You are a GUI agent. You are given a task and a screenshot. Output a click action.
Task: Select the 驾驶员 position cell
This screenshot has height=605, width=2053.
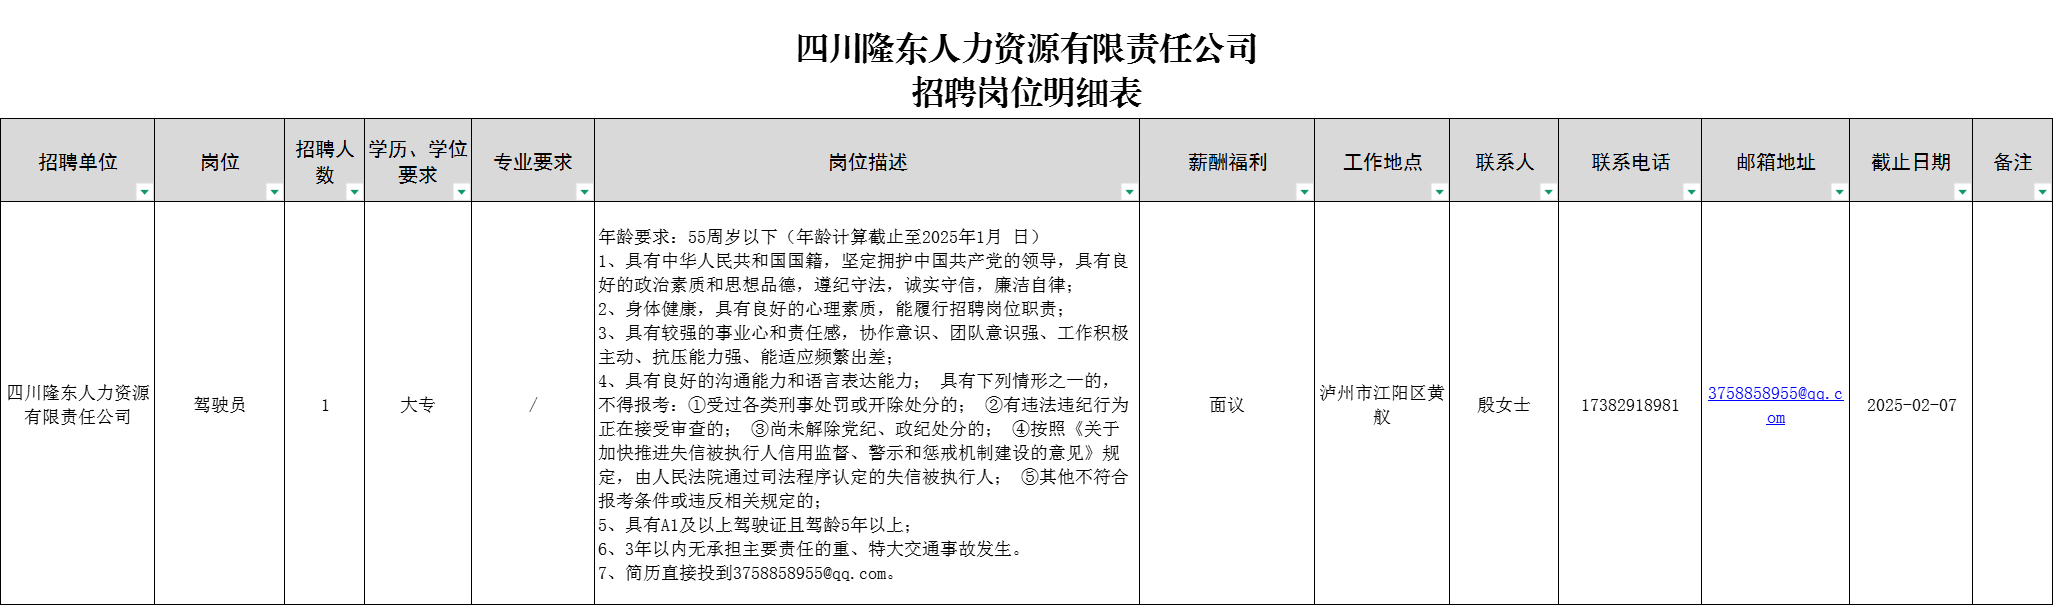[x=219, y=405]
